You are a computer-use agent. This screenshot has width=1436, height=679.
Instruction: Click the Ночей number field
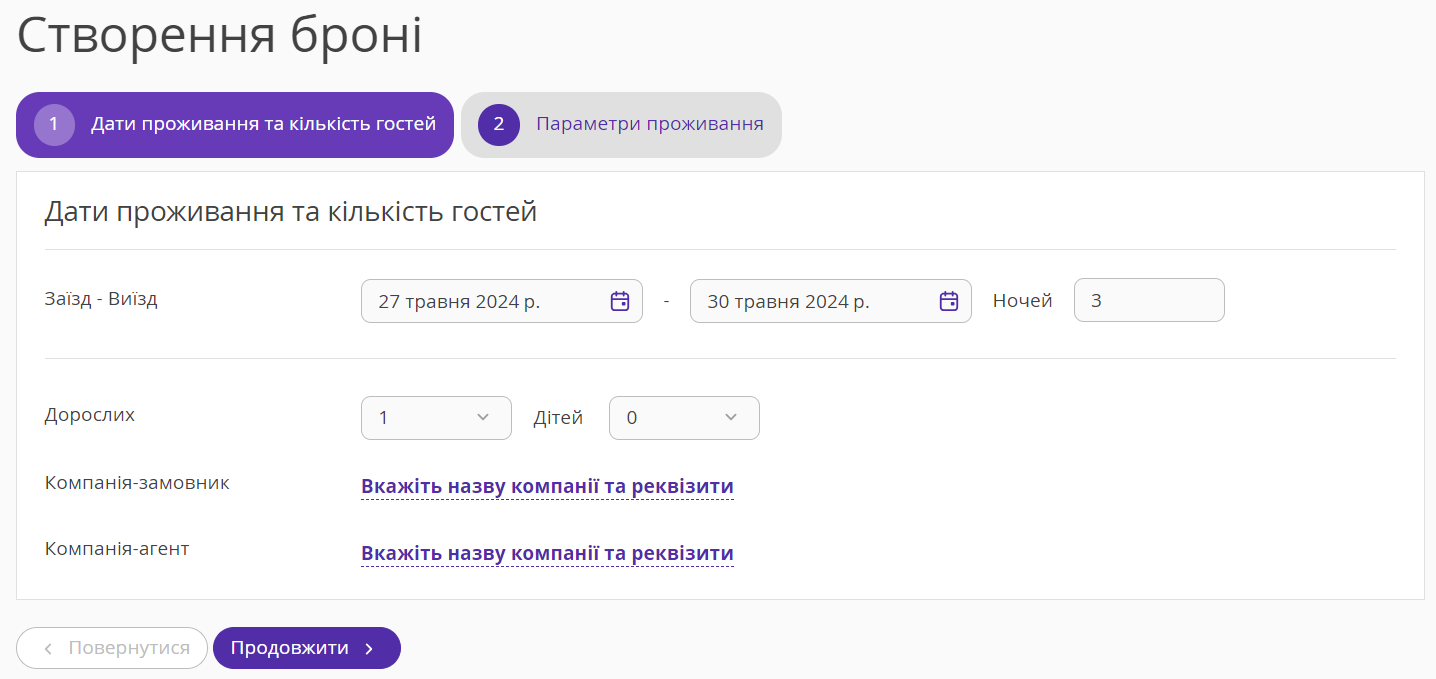[x=1149, y=300]
